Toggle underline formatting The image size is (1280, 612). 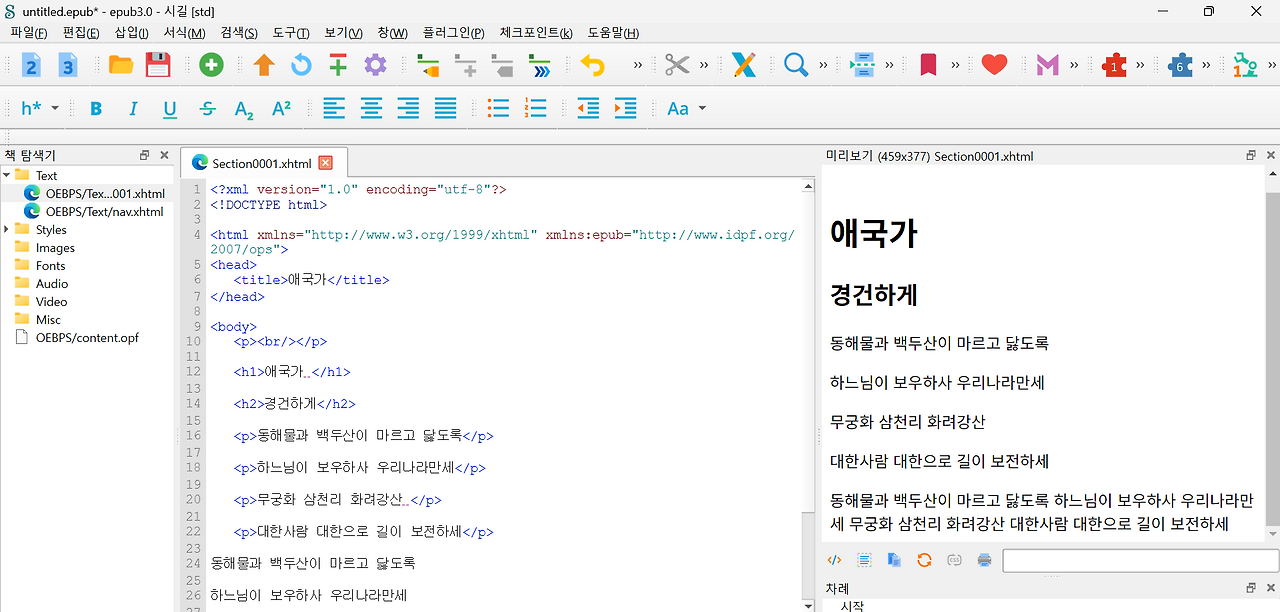pos(170,108)
